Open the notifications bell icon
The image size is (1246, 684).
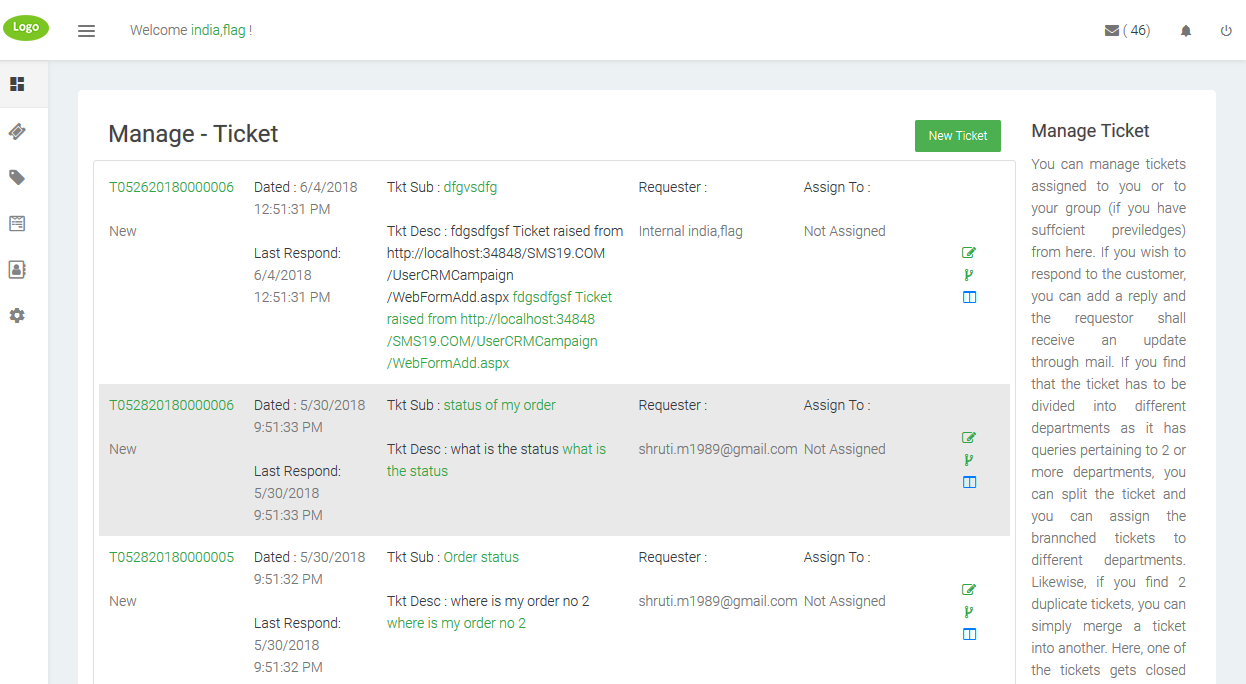(1185, 30)
